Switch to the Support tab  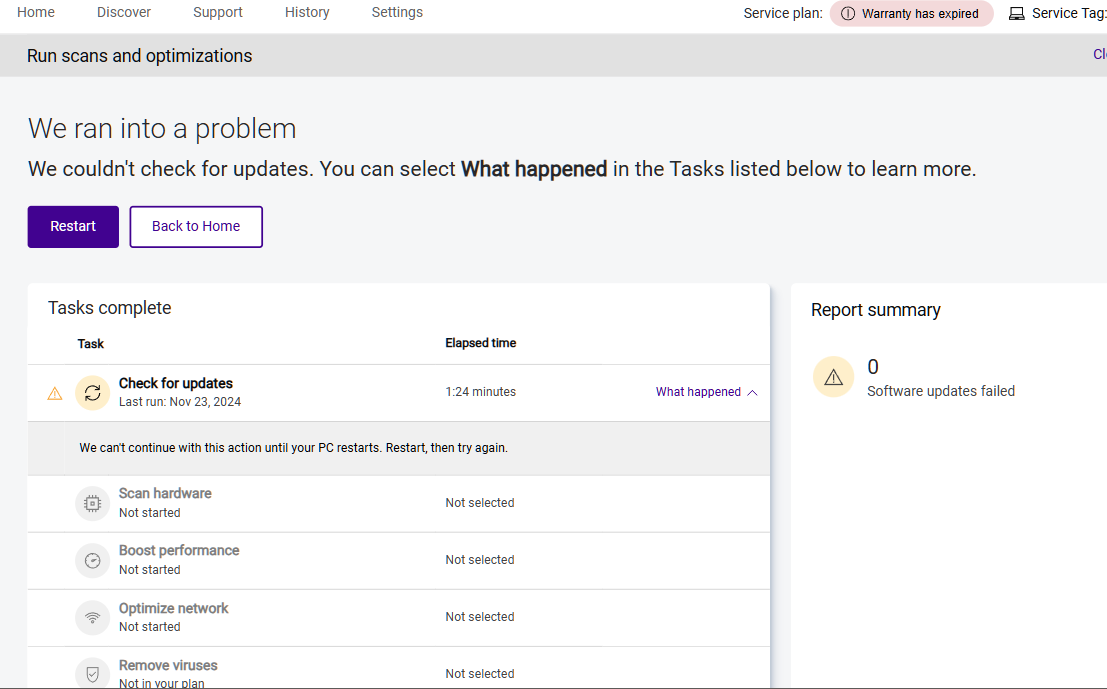pyautogui.click(x=218, y=12)
